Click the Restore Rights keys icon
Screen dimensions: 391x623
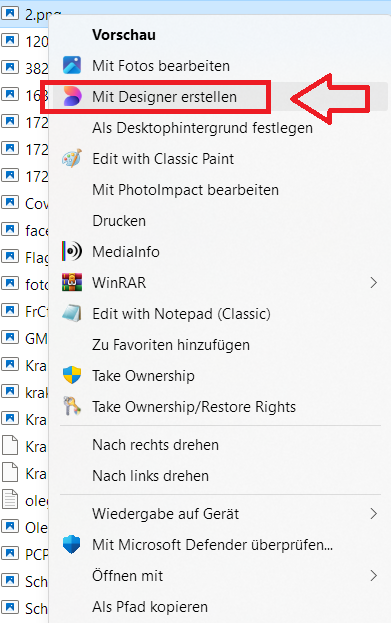72,406
